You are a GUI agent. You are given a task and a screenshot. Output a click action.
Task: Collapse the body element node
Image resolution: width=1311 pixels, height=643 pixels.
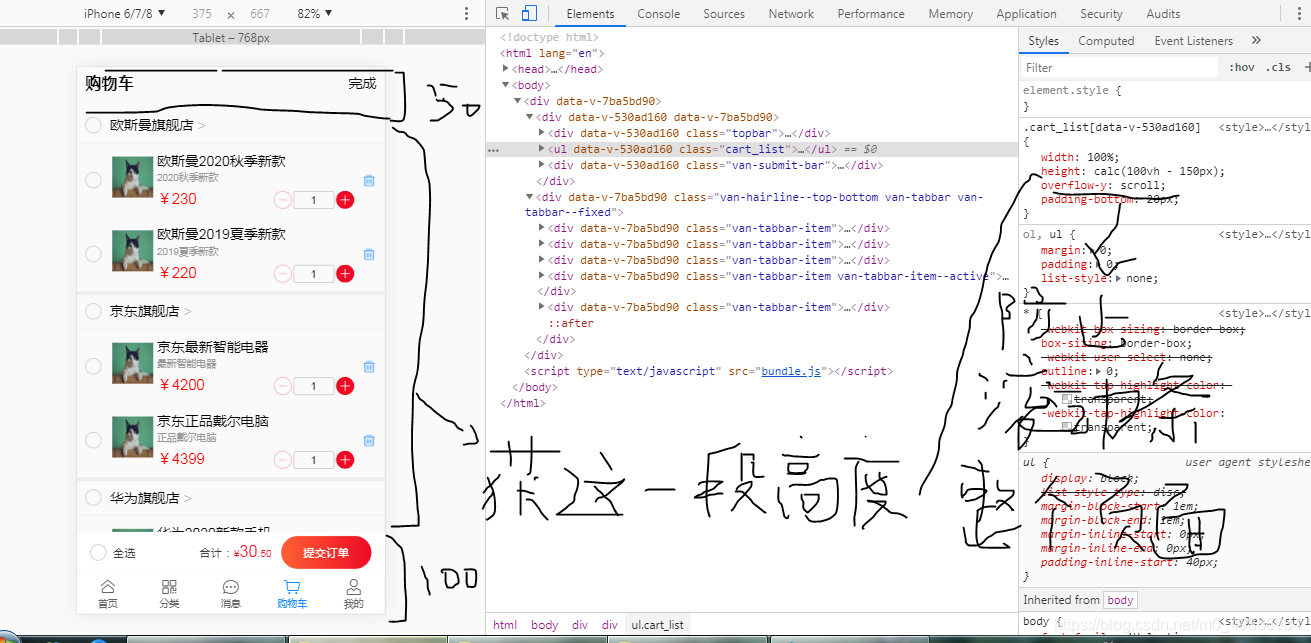(506, 85)
